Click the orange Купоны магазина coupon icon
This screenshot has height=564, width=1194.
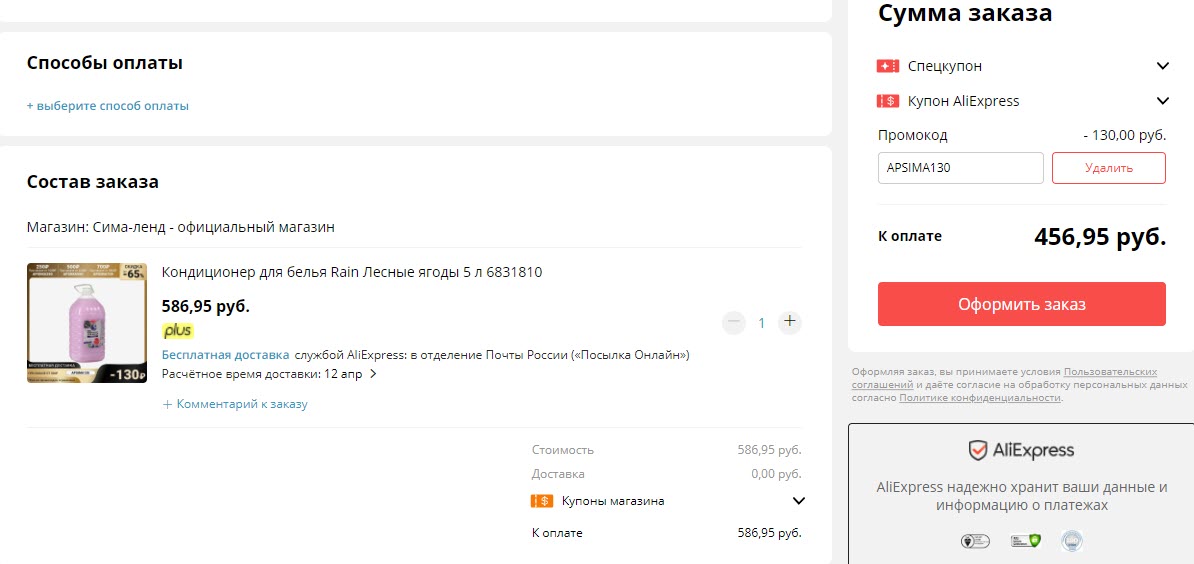541,501
